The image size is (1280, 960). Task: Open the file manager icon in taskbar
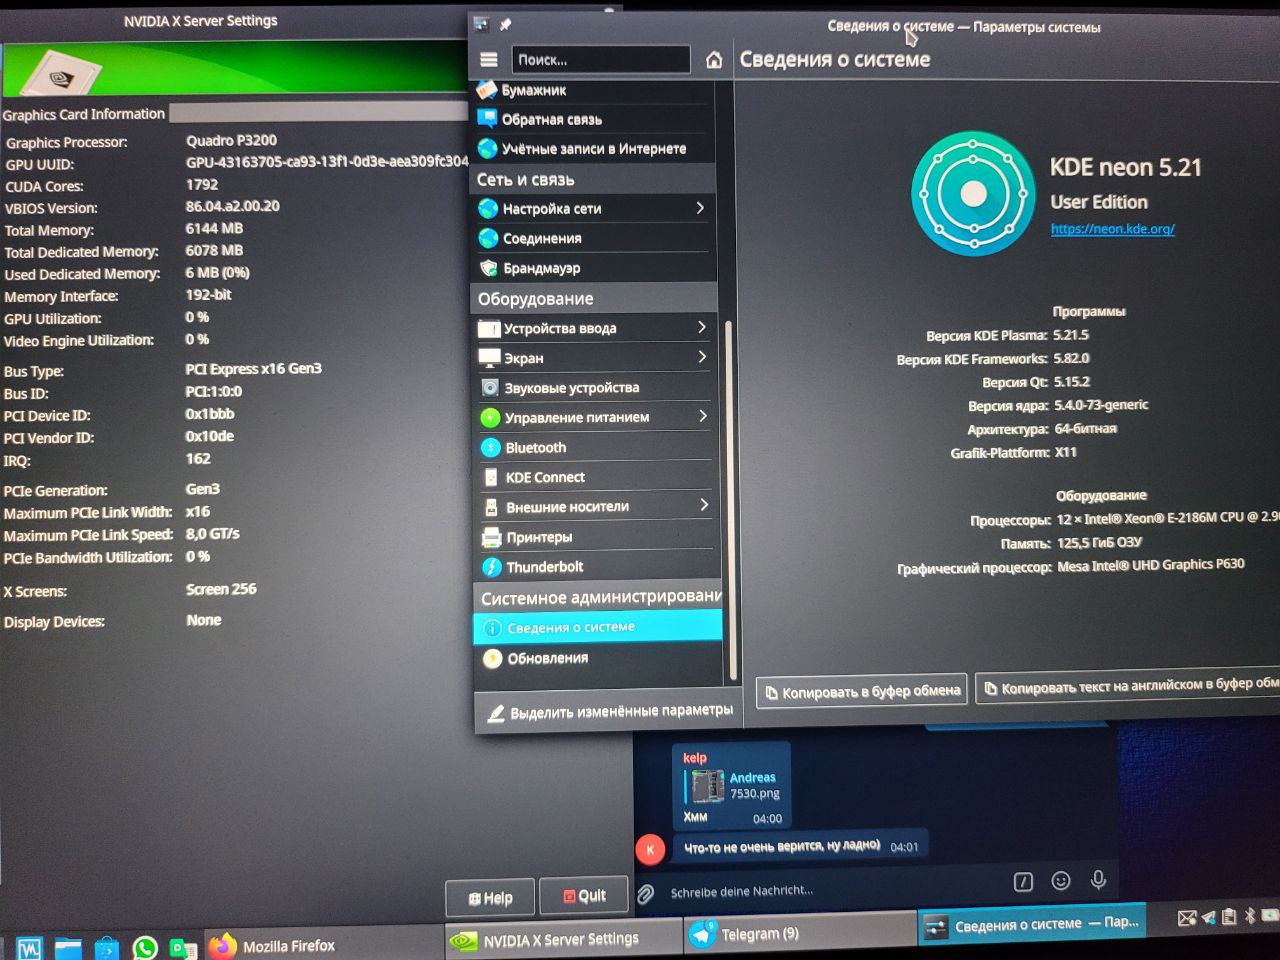coord(68,948)
